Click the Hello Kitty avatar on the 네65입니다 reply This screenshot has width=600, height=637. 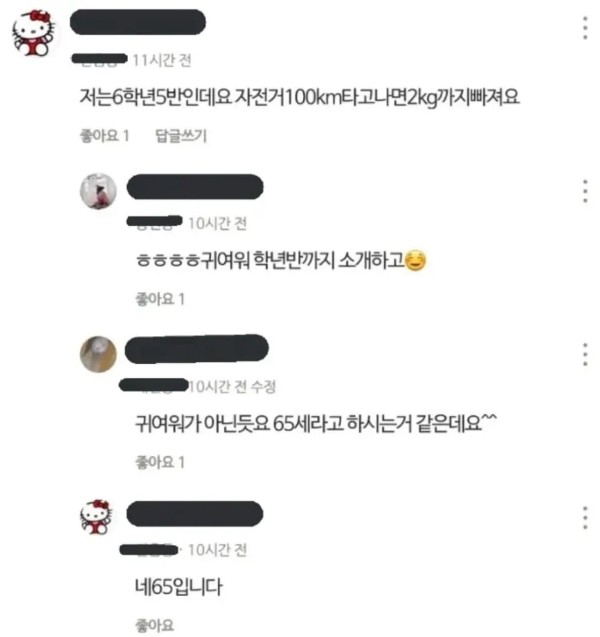96,517
